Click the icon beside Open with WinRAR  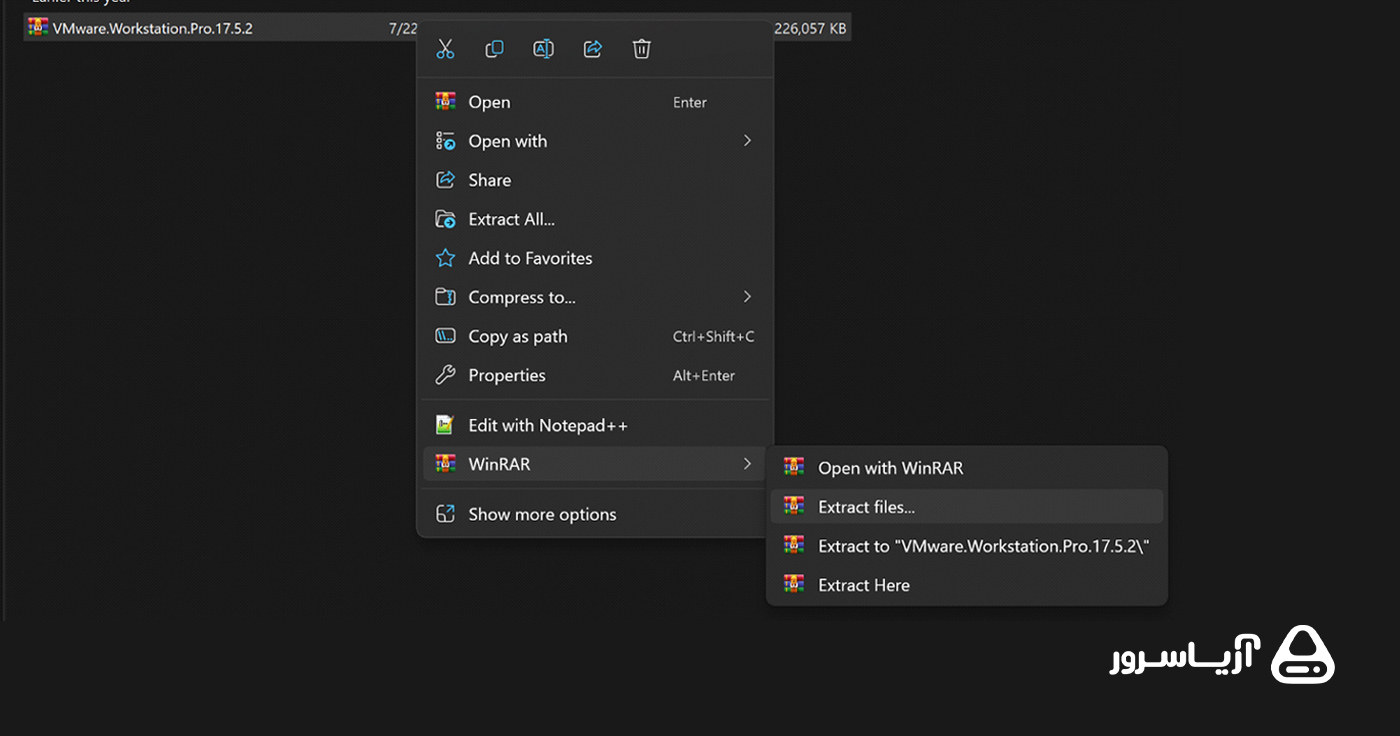[794, 467]
